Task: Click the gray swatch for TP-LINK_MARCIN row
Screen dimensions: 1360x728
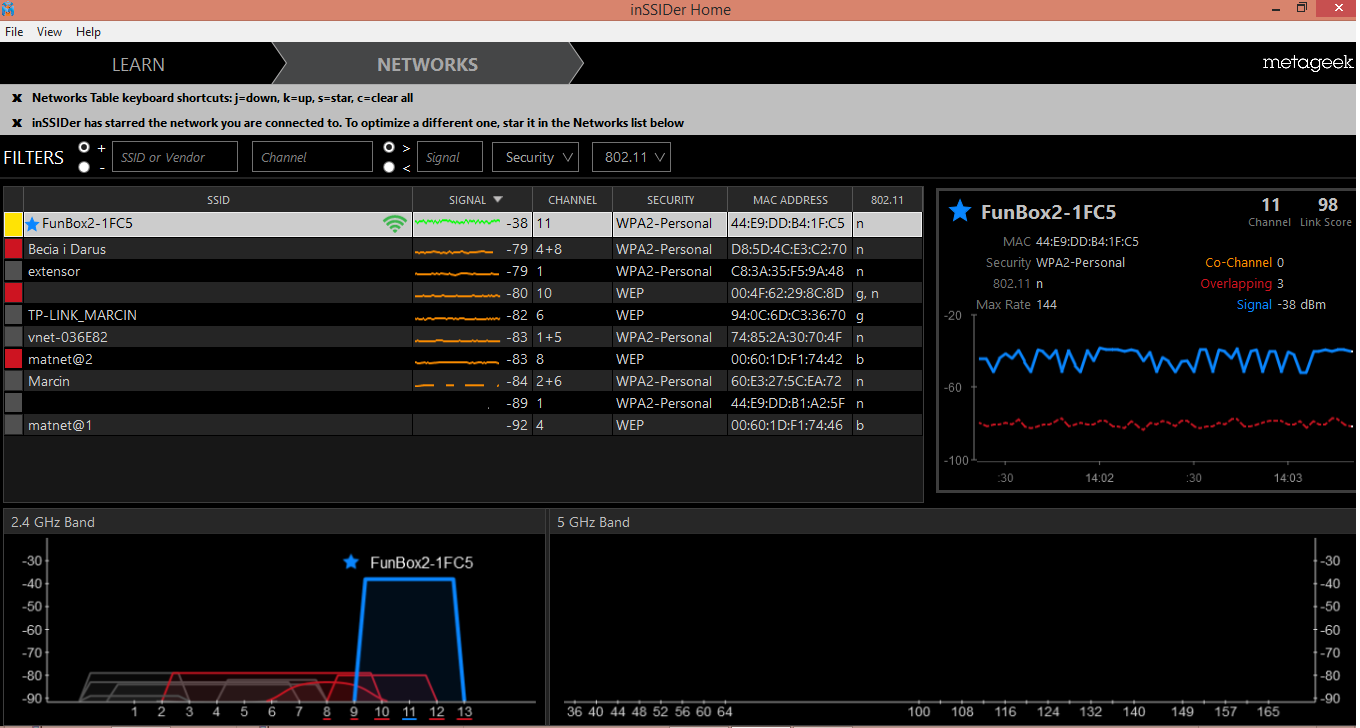Action: click(13, 315)
